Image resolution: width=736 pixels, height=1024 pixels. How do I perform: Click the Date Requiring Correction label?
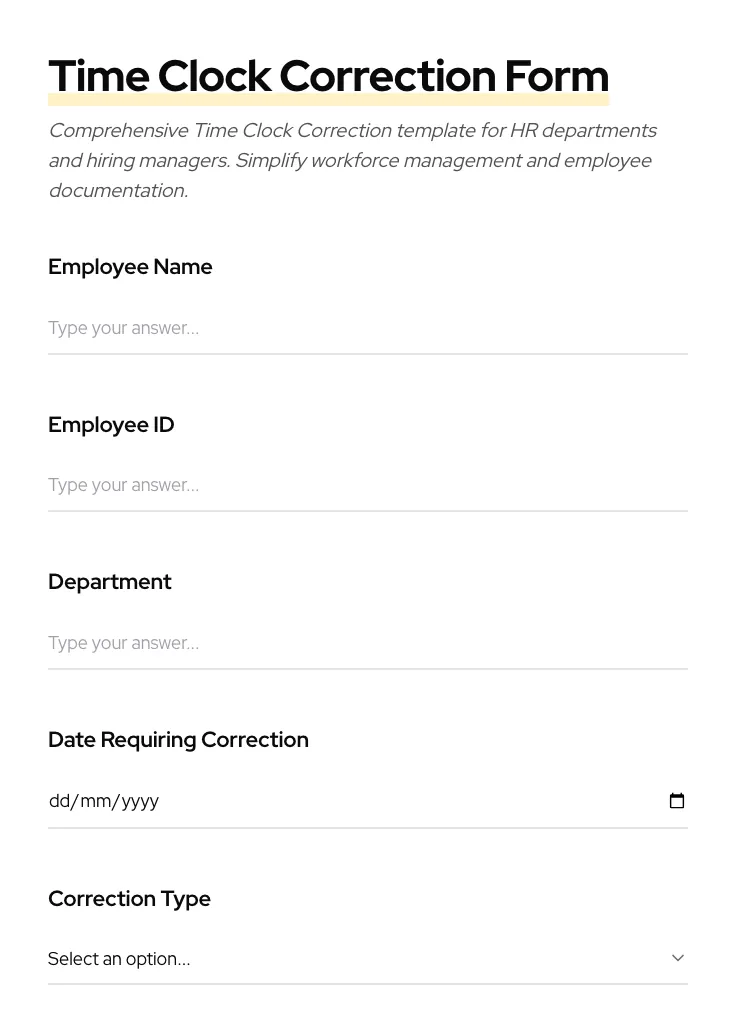178,740
